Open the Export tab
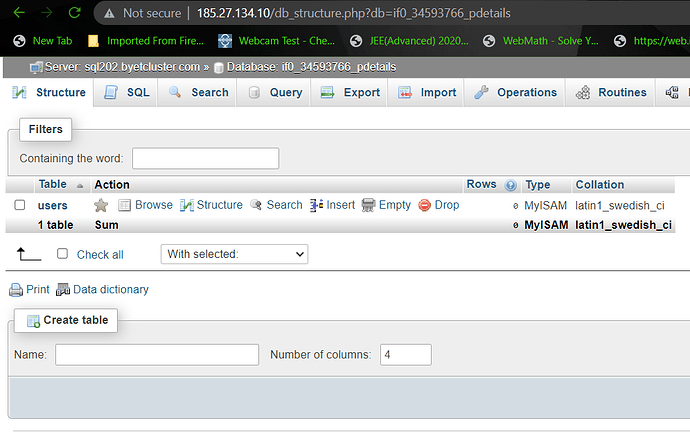690x440 pixels. pos(350,93)
